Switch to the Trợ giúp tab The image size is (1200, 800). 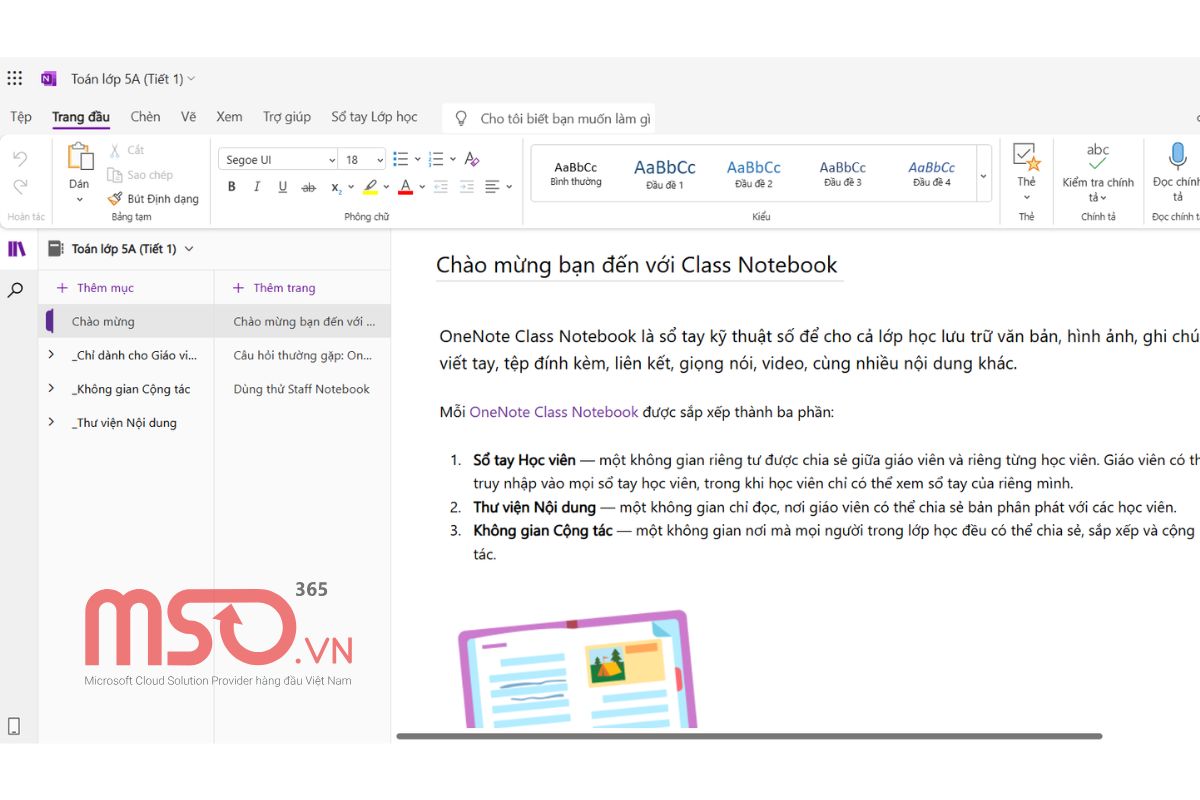tap(287, 117)
